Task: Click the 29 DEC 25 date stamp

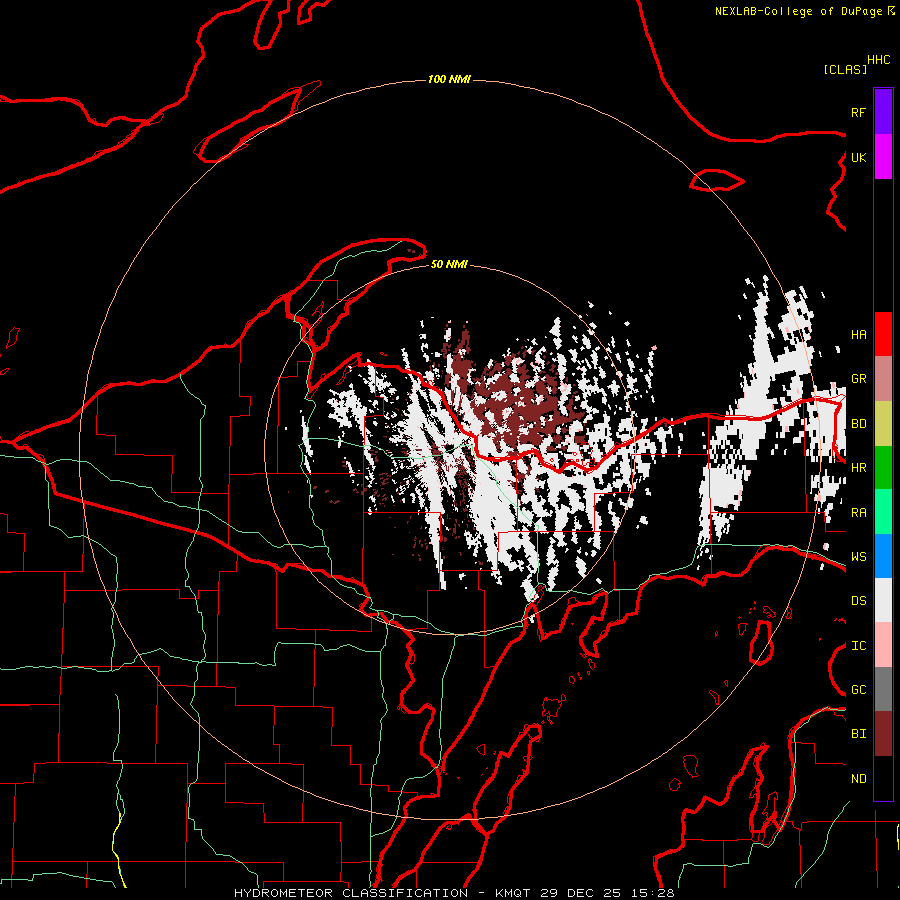Action: tap(580, 893)
